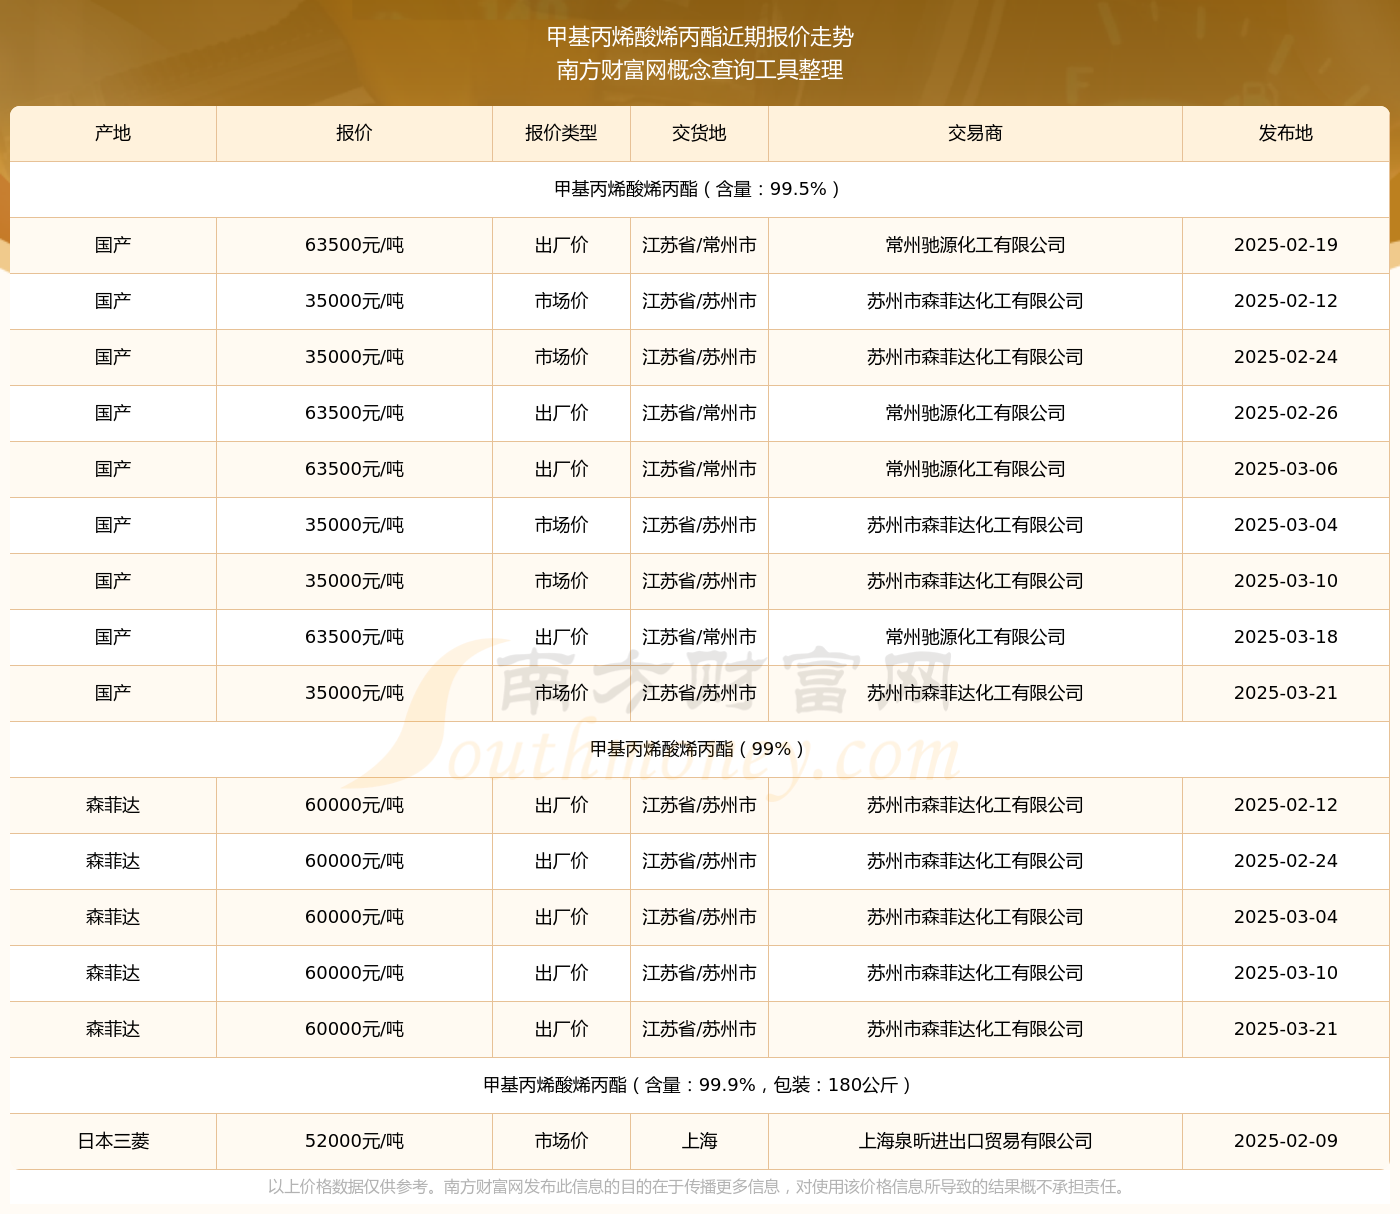Select 63500元/吨 in the 2025-03-18 row
Screen dimensions: 1400x1214
[x=354, y=637]
